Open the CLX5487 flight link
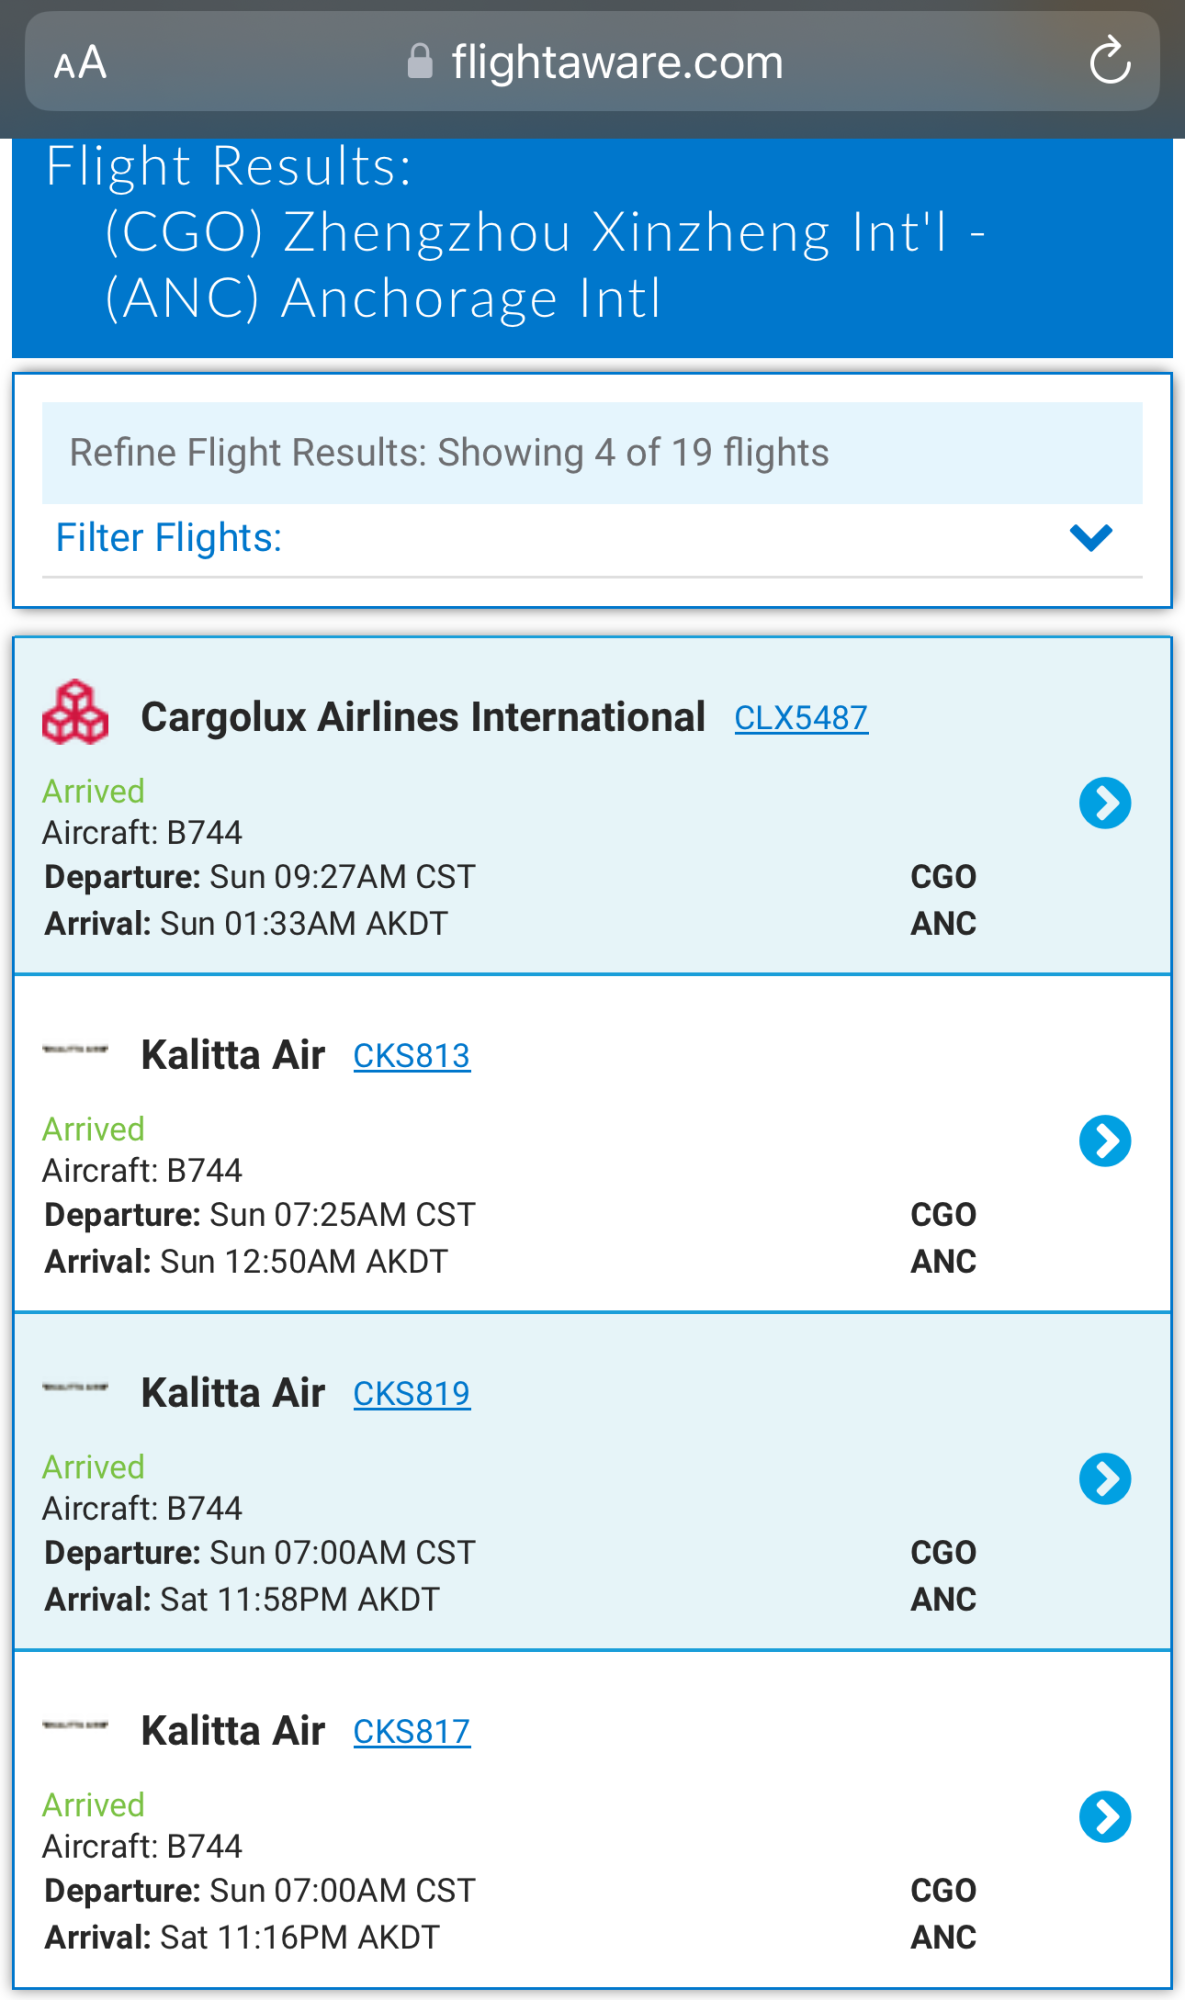 801,718
